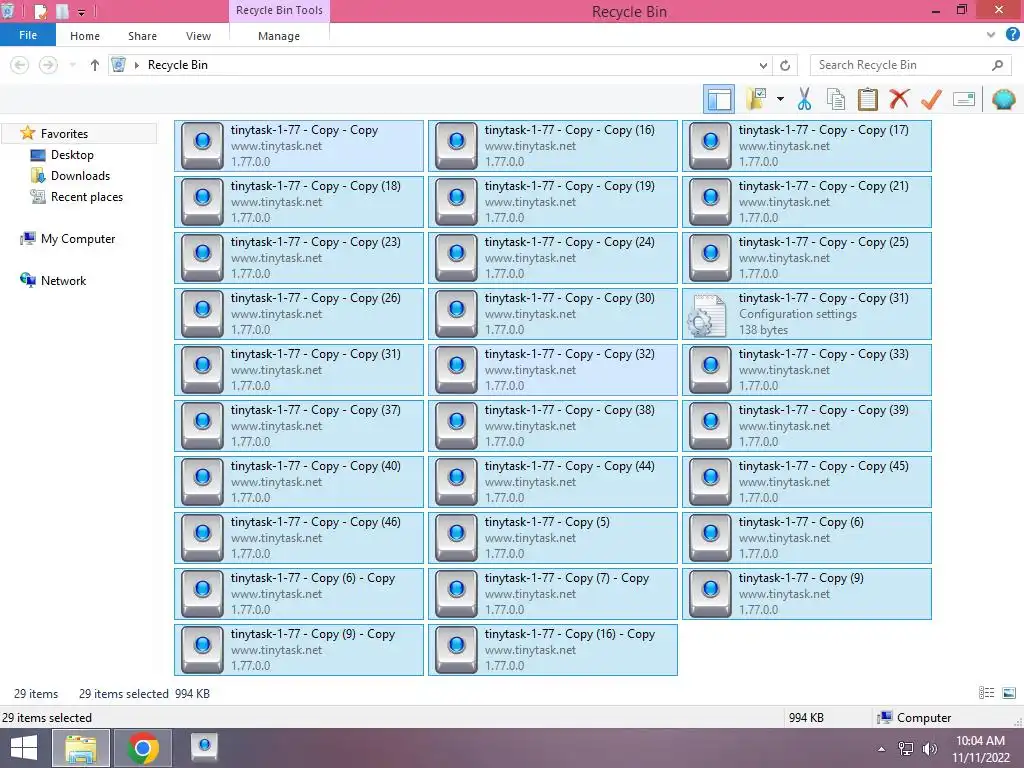Select tinytask-1-77 - Copy (9) file
Image resolution: width=1024 pixels, height=768 pixels.
point(807,594)
